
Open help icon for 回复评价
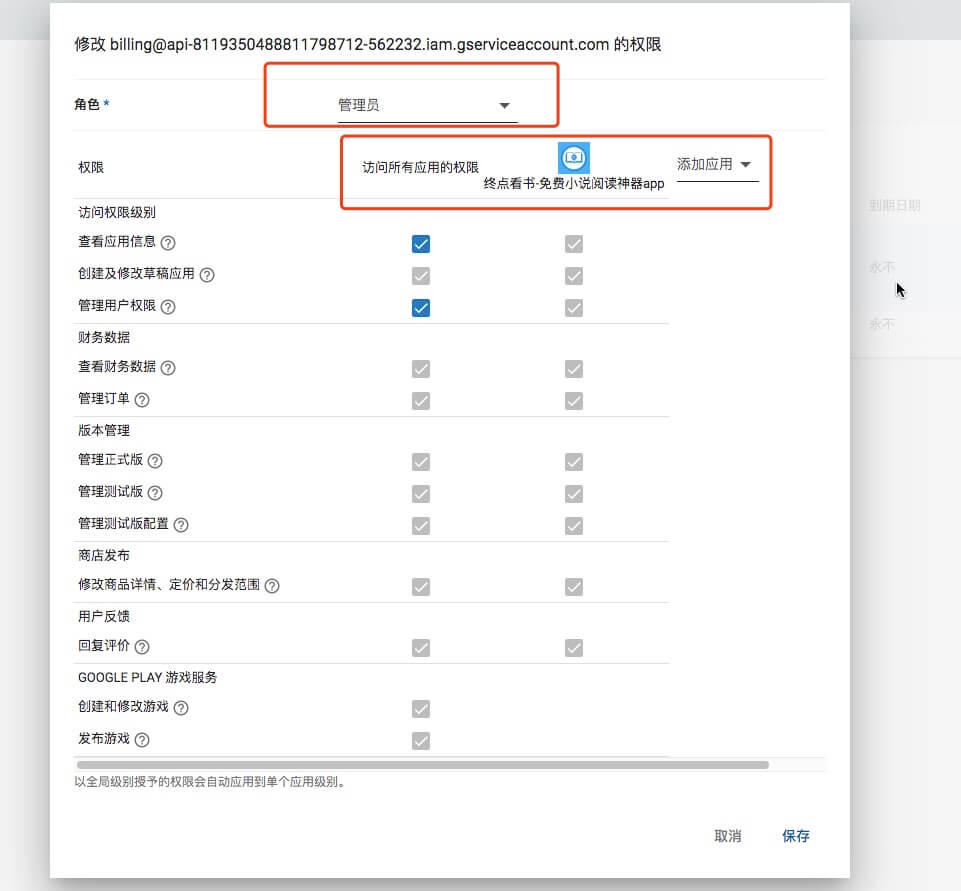tap(142, 646)
